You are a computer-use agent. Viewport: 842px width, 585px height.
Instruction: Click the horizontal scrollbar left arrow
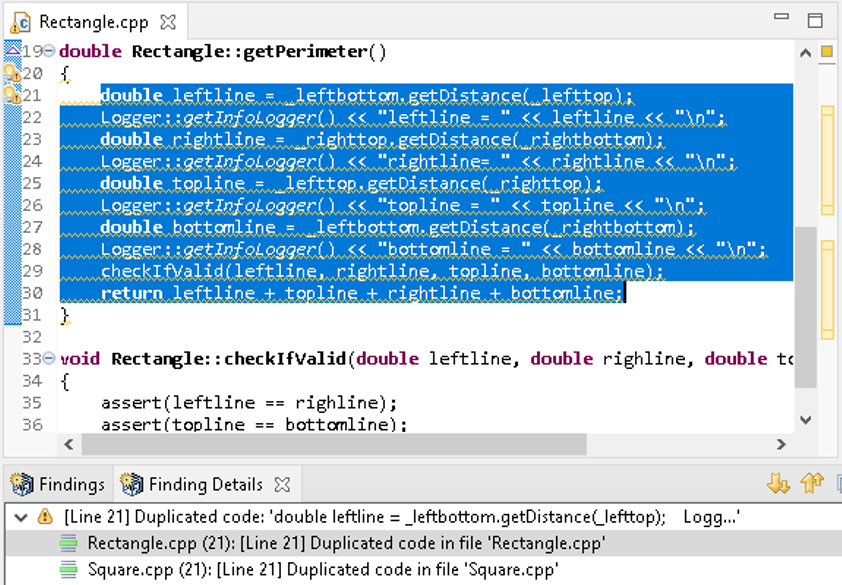coord(69,444)
